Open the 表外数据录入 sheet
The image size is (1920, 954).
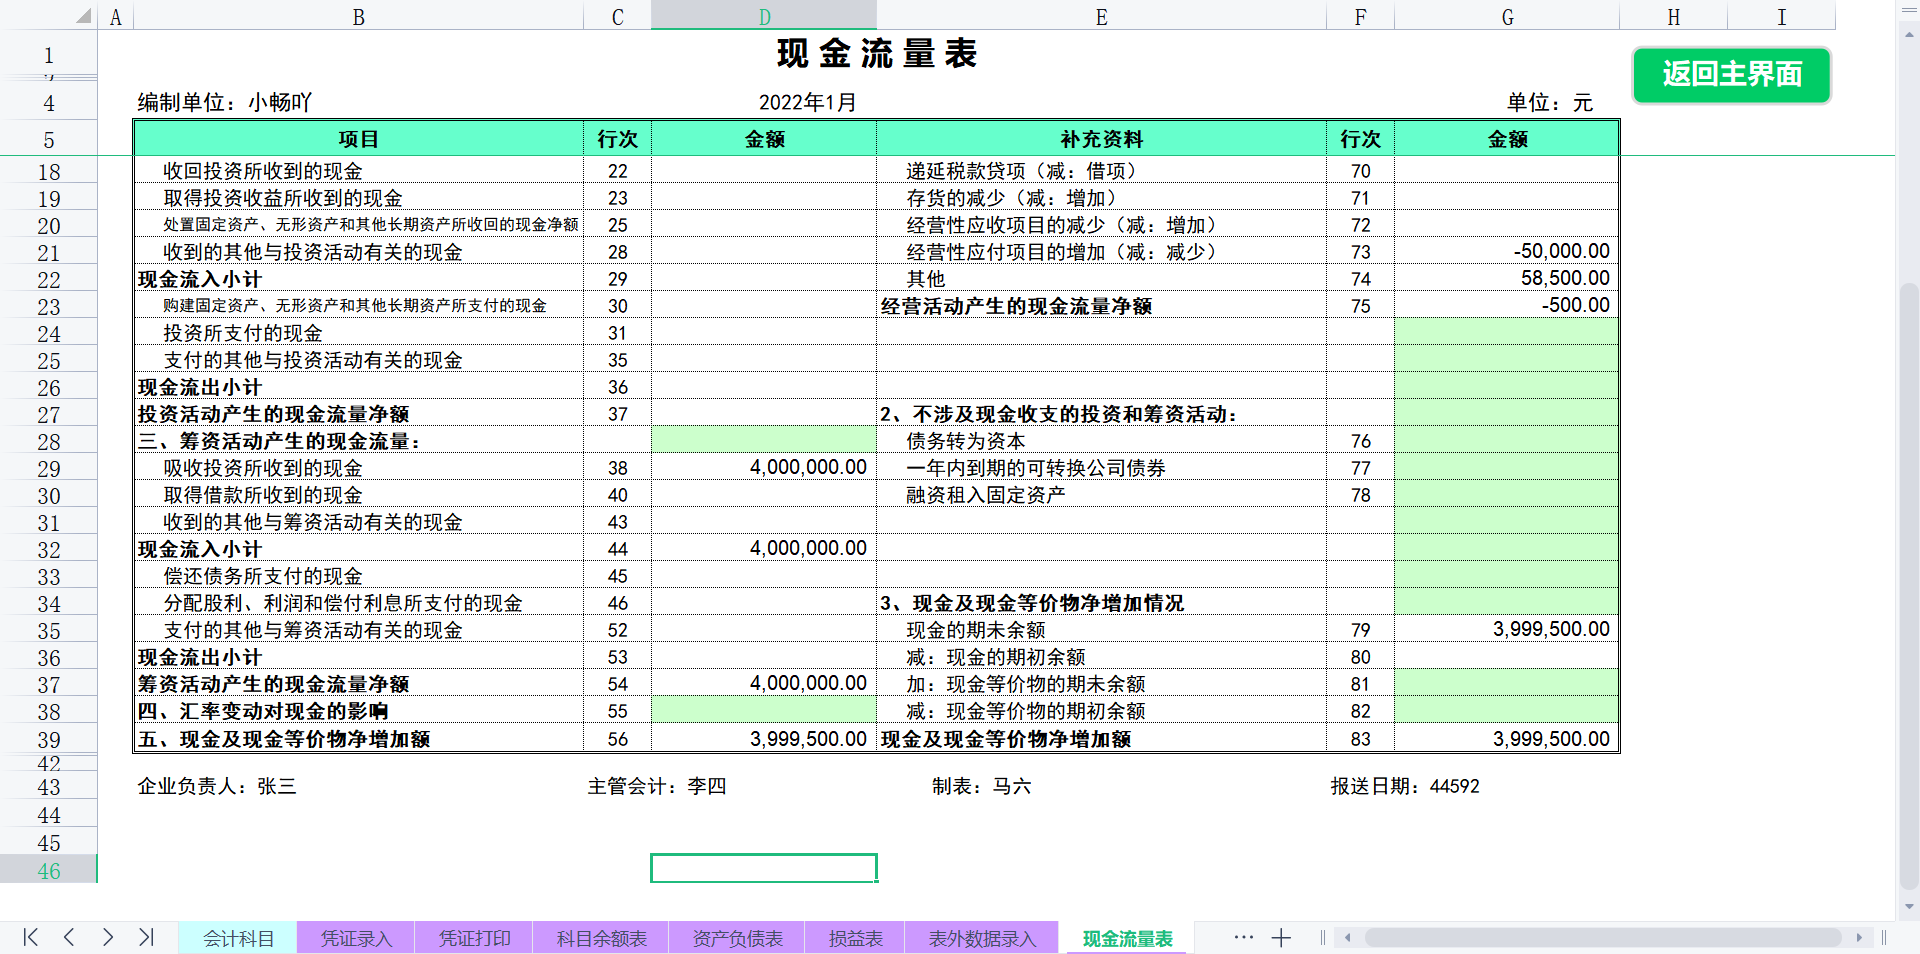(981, 937)
